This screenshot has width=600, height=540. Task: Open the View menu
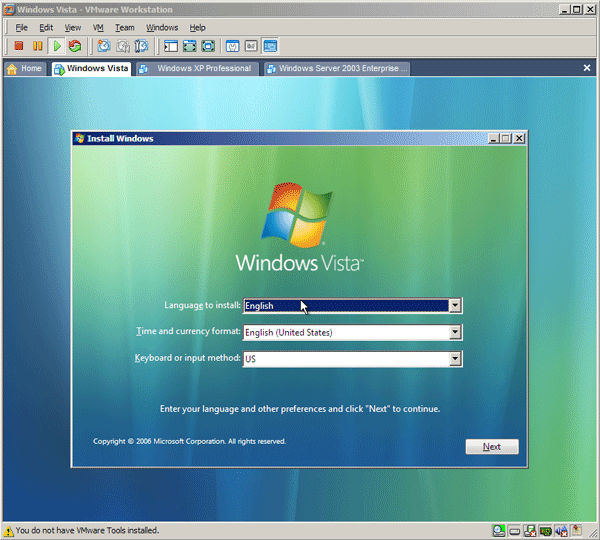pyautogui.click(x=73, y=28)
